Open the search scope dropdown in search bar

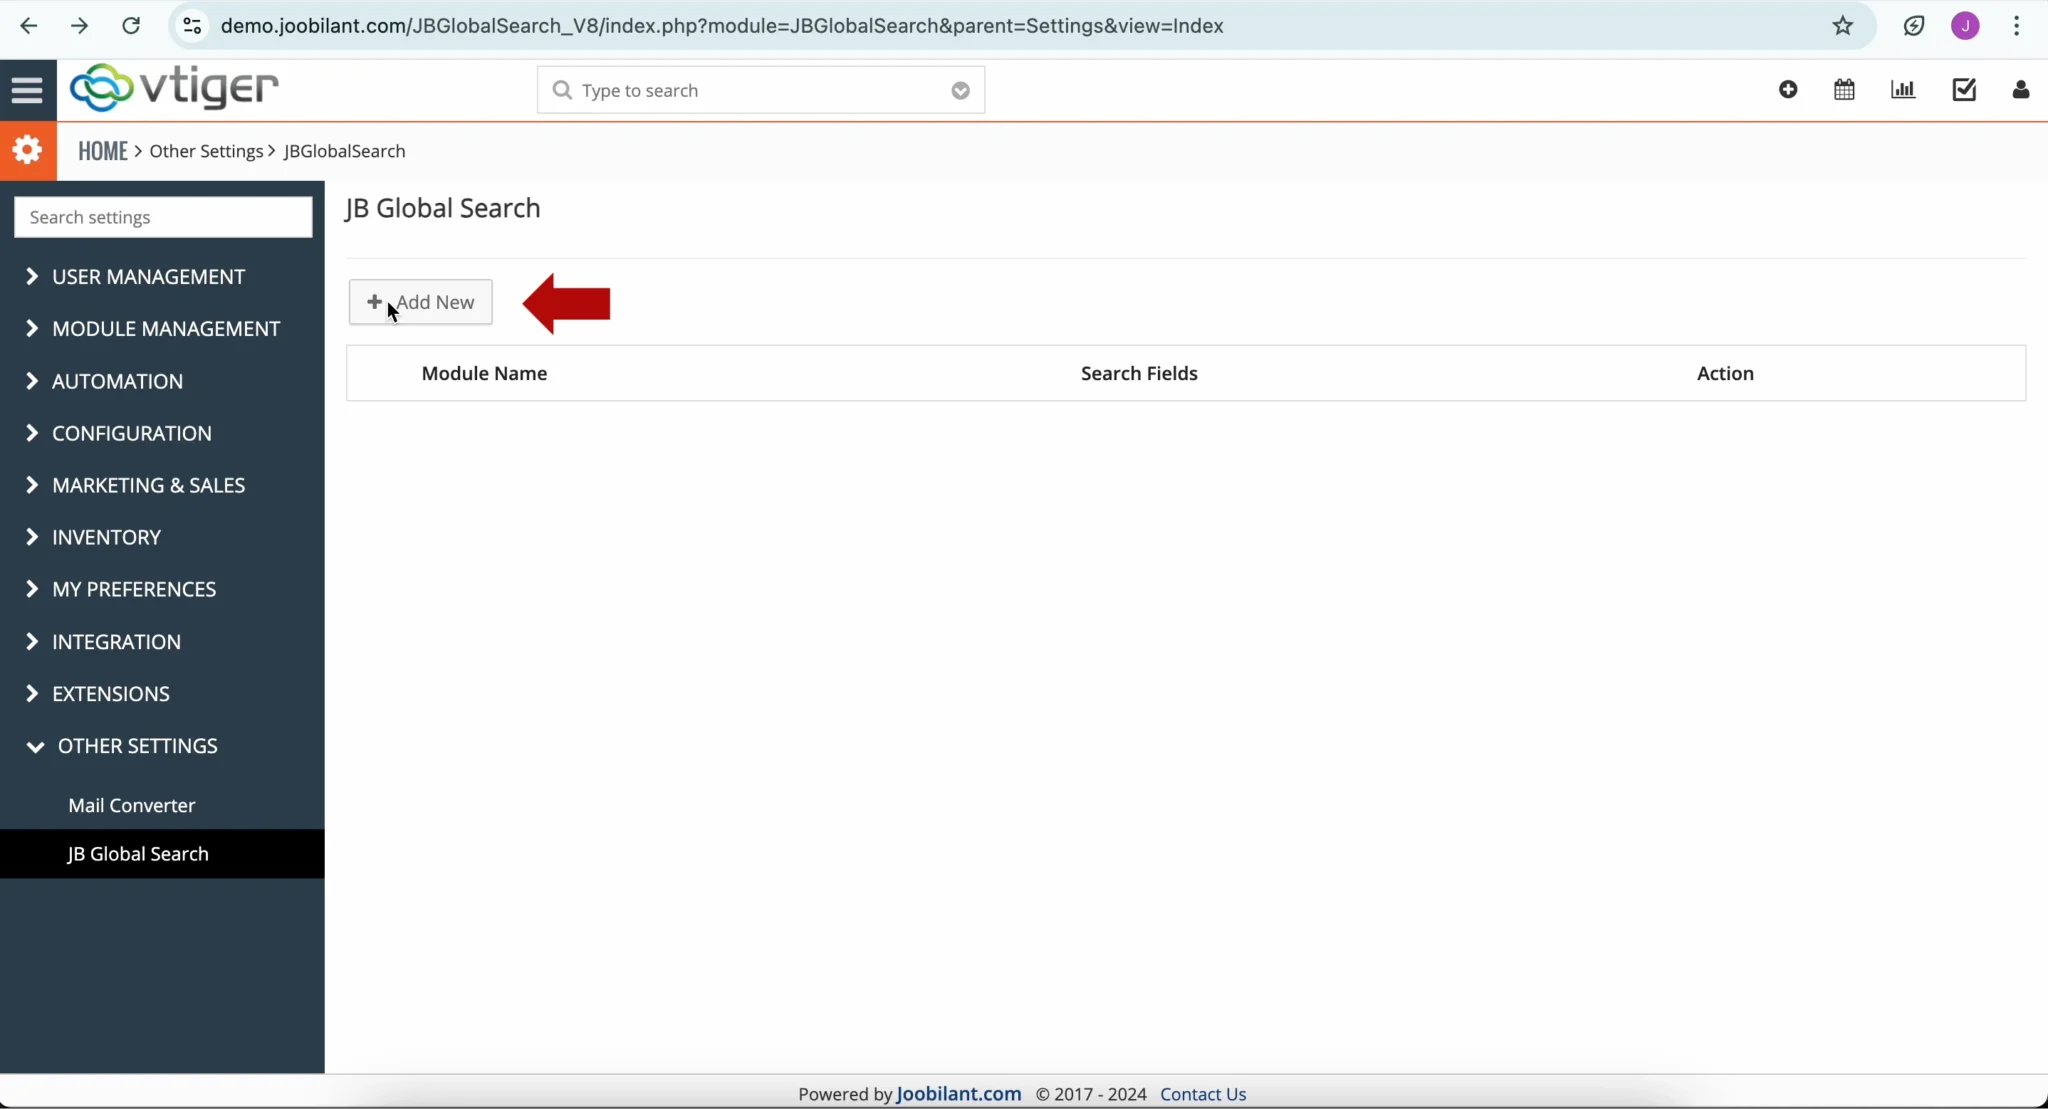(959, 90)
